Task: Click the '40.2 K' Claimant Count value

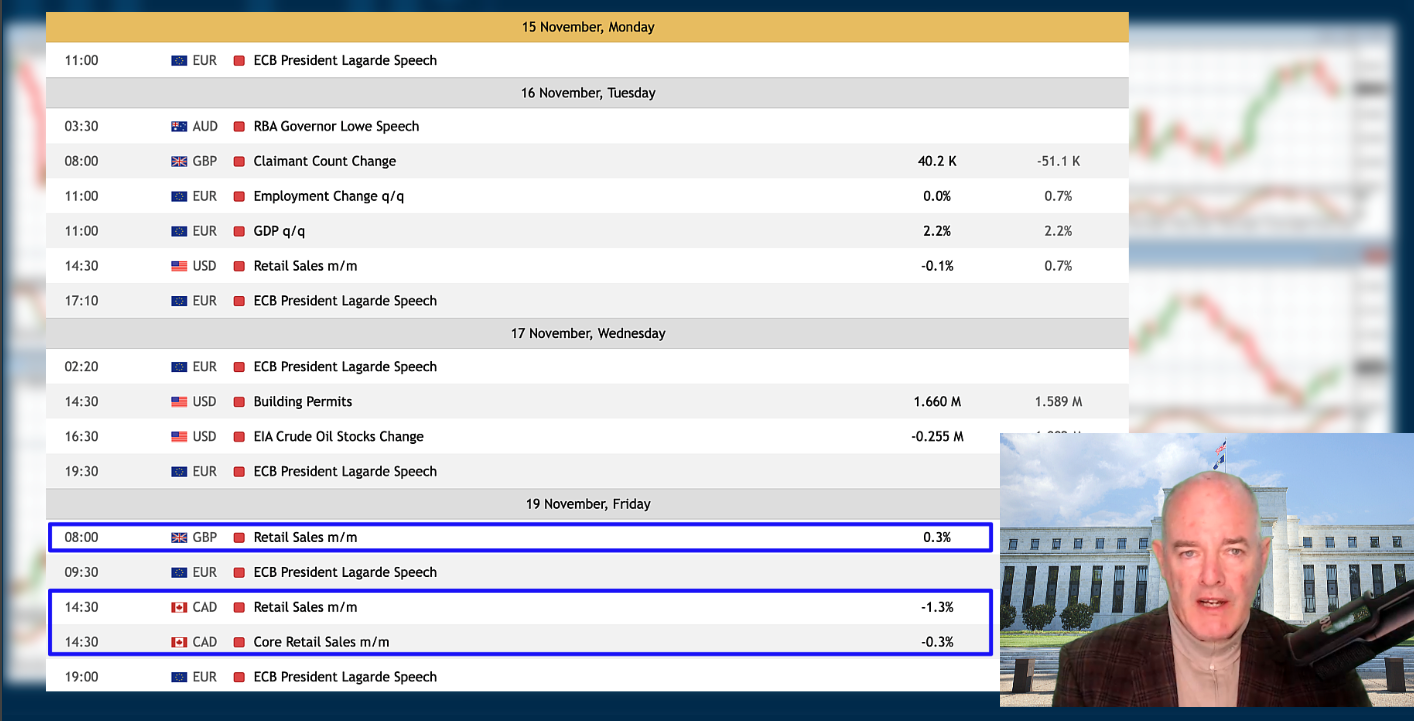Action: pyautogui.click(x=937, y=161)
